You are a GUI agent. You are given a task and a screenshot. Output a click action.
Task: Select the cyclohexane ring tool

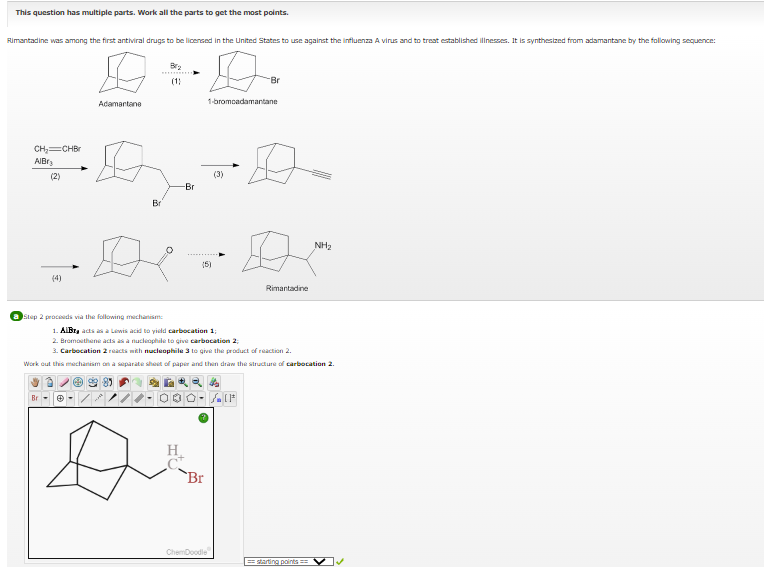[164, 398]
